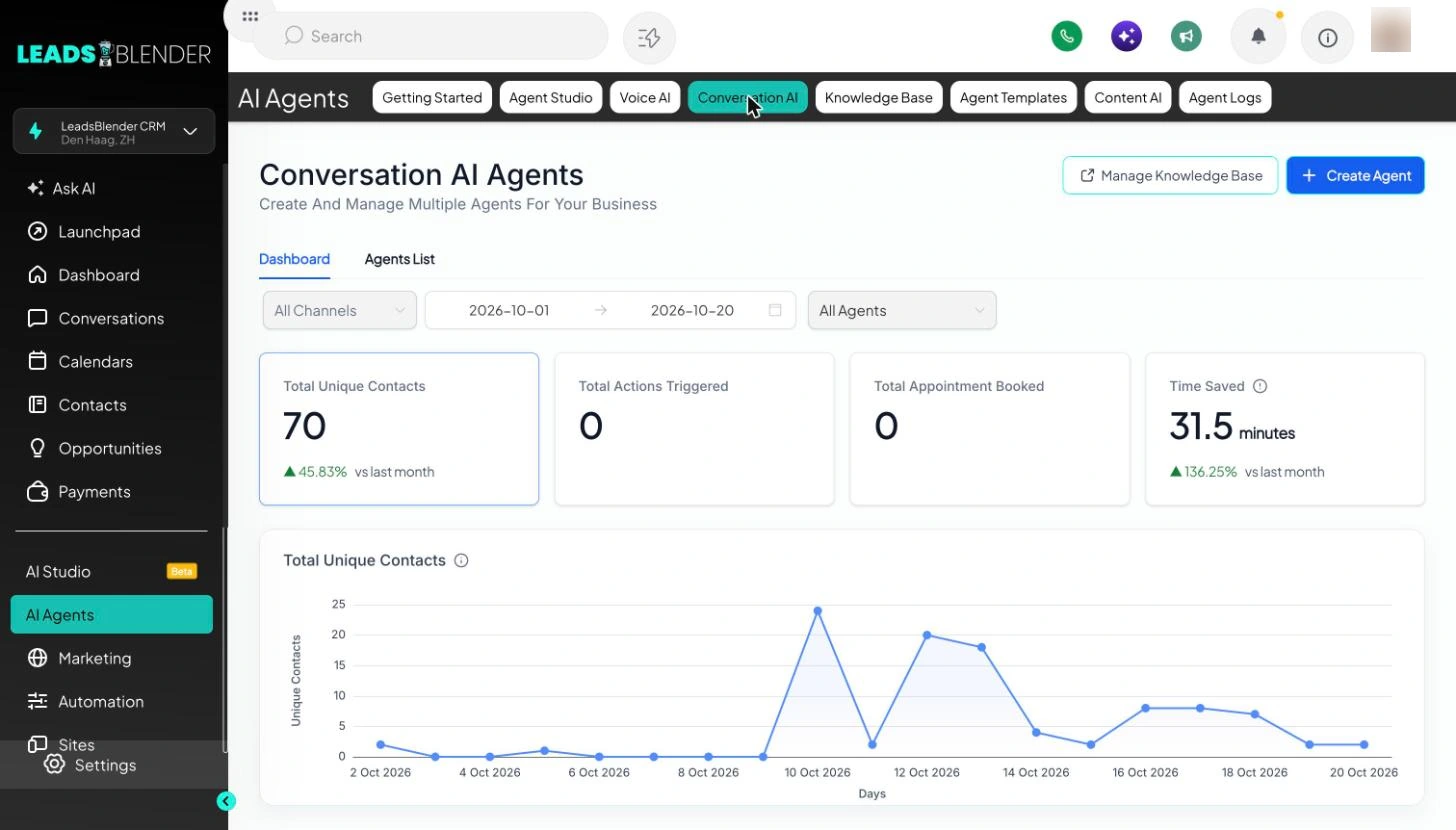Expand LeadsBlender CRM account switcher
The height and width of the screenshot is (830, 1456).
click(114, 132)
